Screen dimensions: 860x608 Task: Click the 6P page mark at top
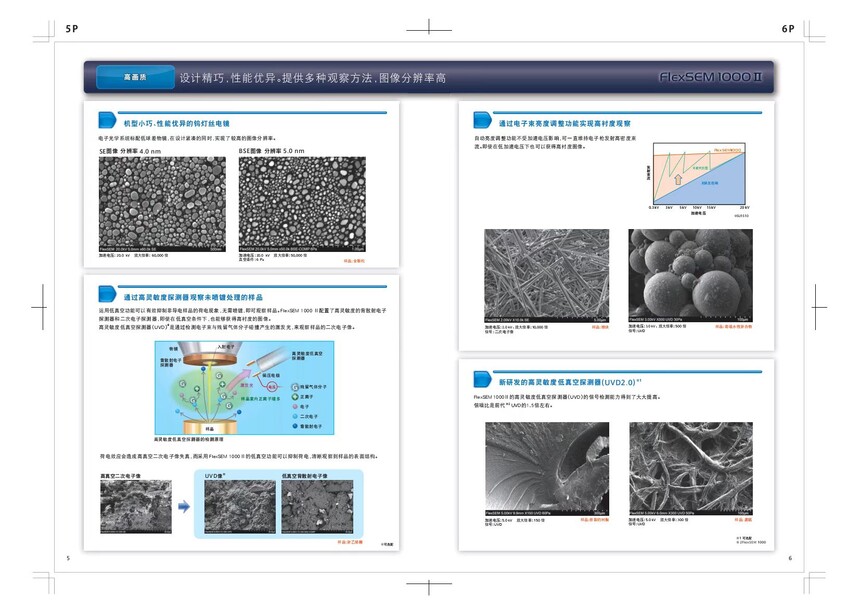[788, 29]
